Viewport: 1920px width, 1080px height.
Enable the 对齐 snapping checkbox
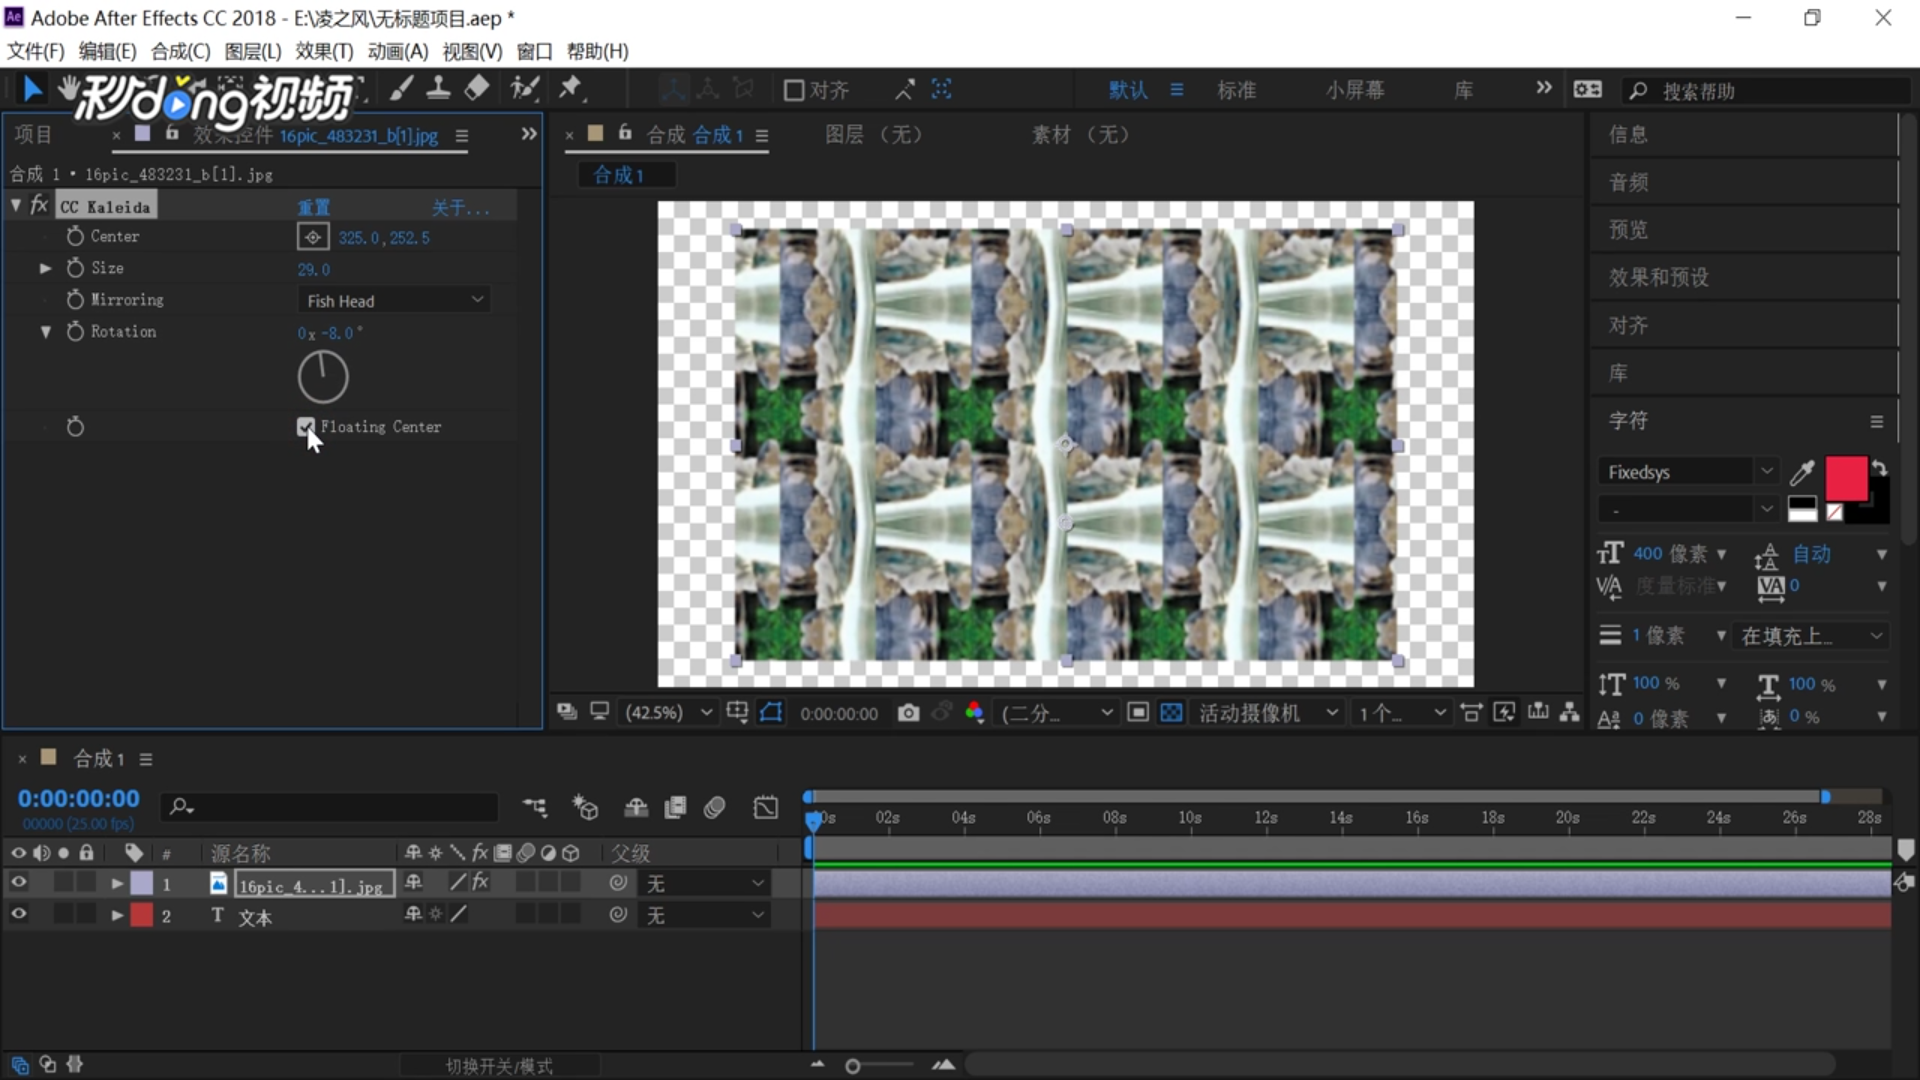tap(794, 90)
